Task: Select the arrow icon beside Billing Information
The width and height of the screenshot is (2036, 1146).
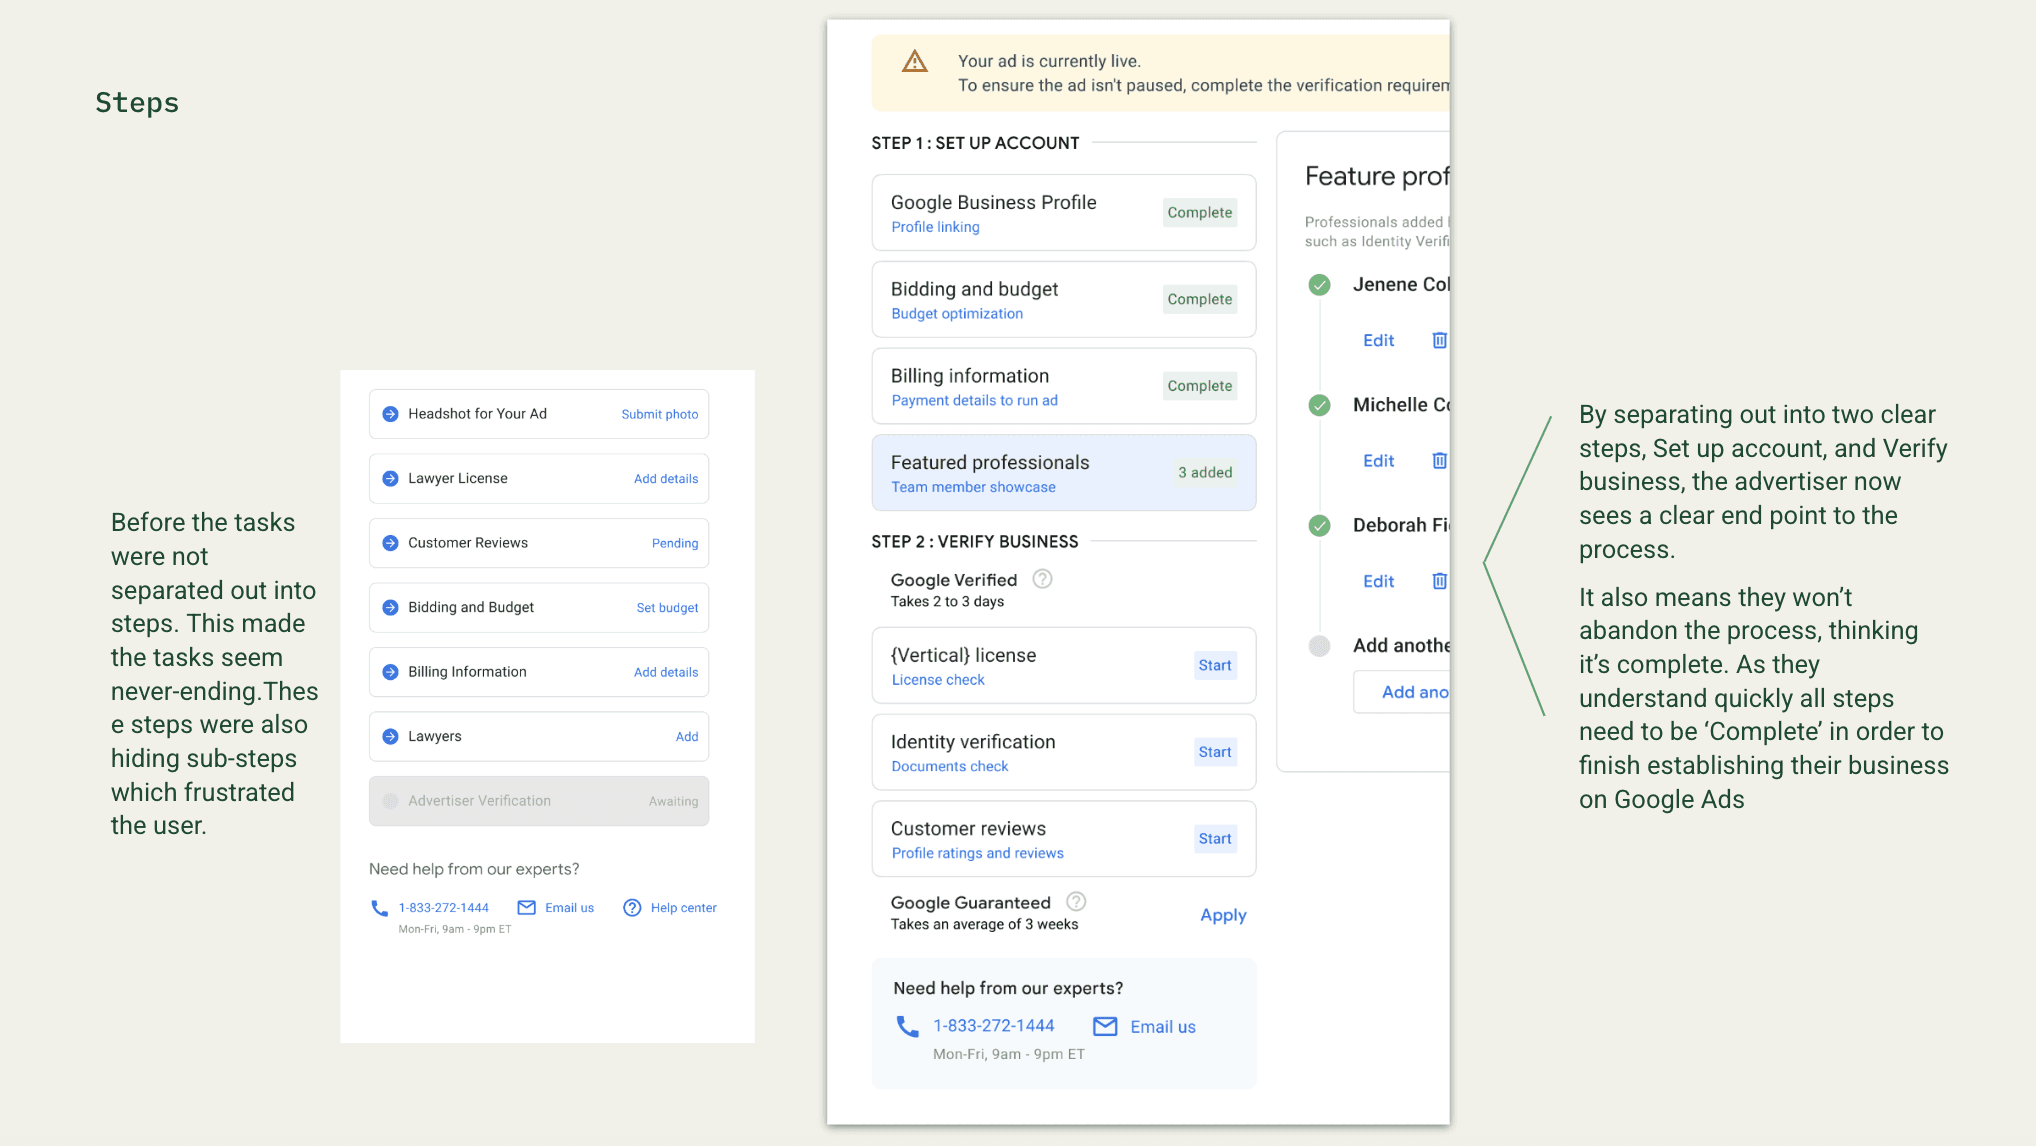Action: [391, 672]
